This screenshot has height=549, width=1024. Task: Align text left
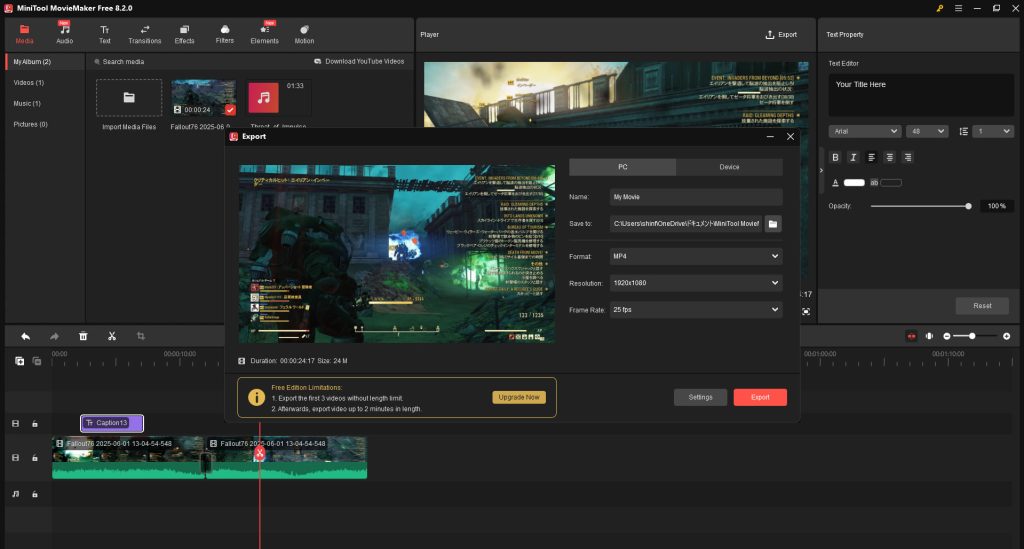point(871,157)
